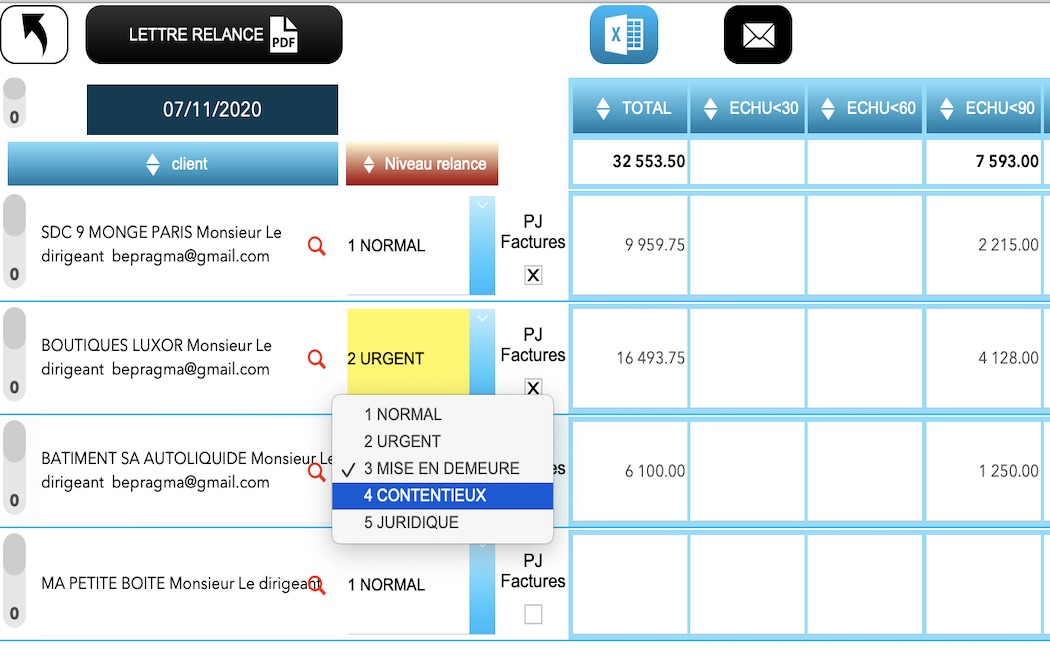The height and width of the screenshot is (670, 1050).
Task: Send email with the envelope icon
Action: click(758, 35)
